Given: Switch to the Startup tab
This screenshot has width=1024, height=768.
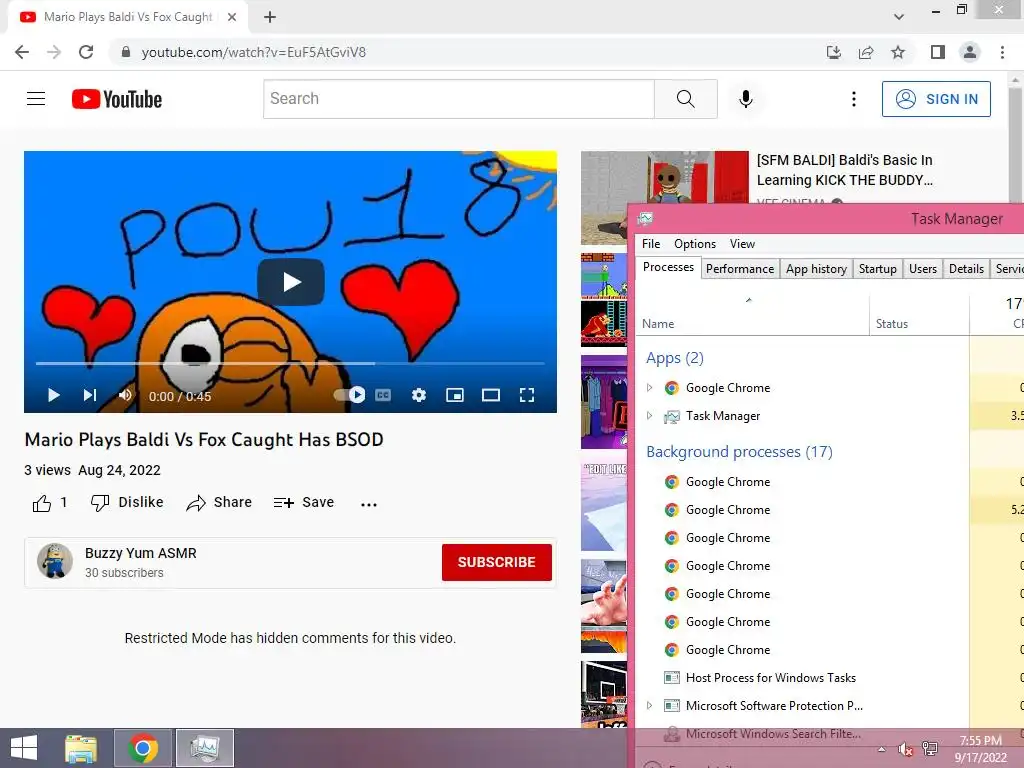Looking at the screenshot, I should point(878,268).
